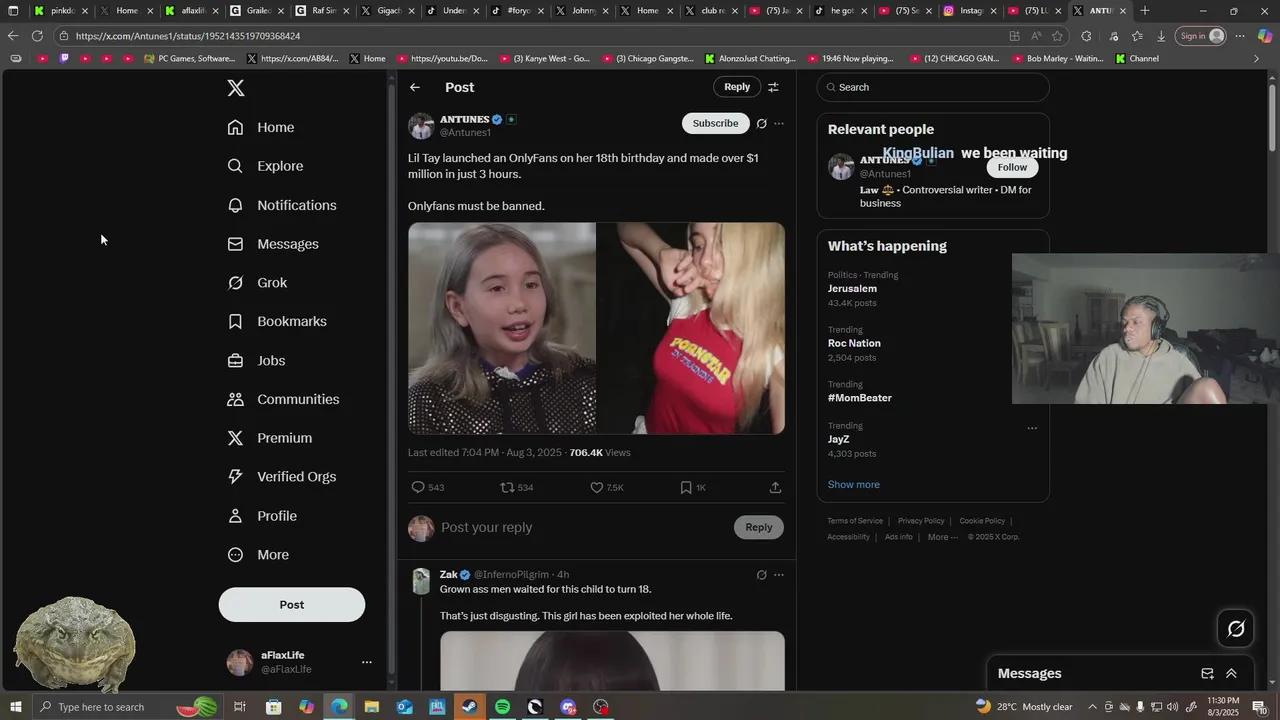This screenshot has width=1280, height=720.
Task: Open Notifications in the sidebar
Action: tap(281, 205)
